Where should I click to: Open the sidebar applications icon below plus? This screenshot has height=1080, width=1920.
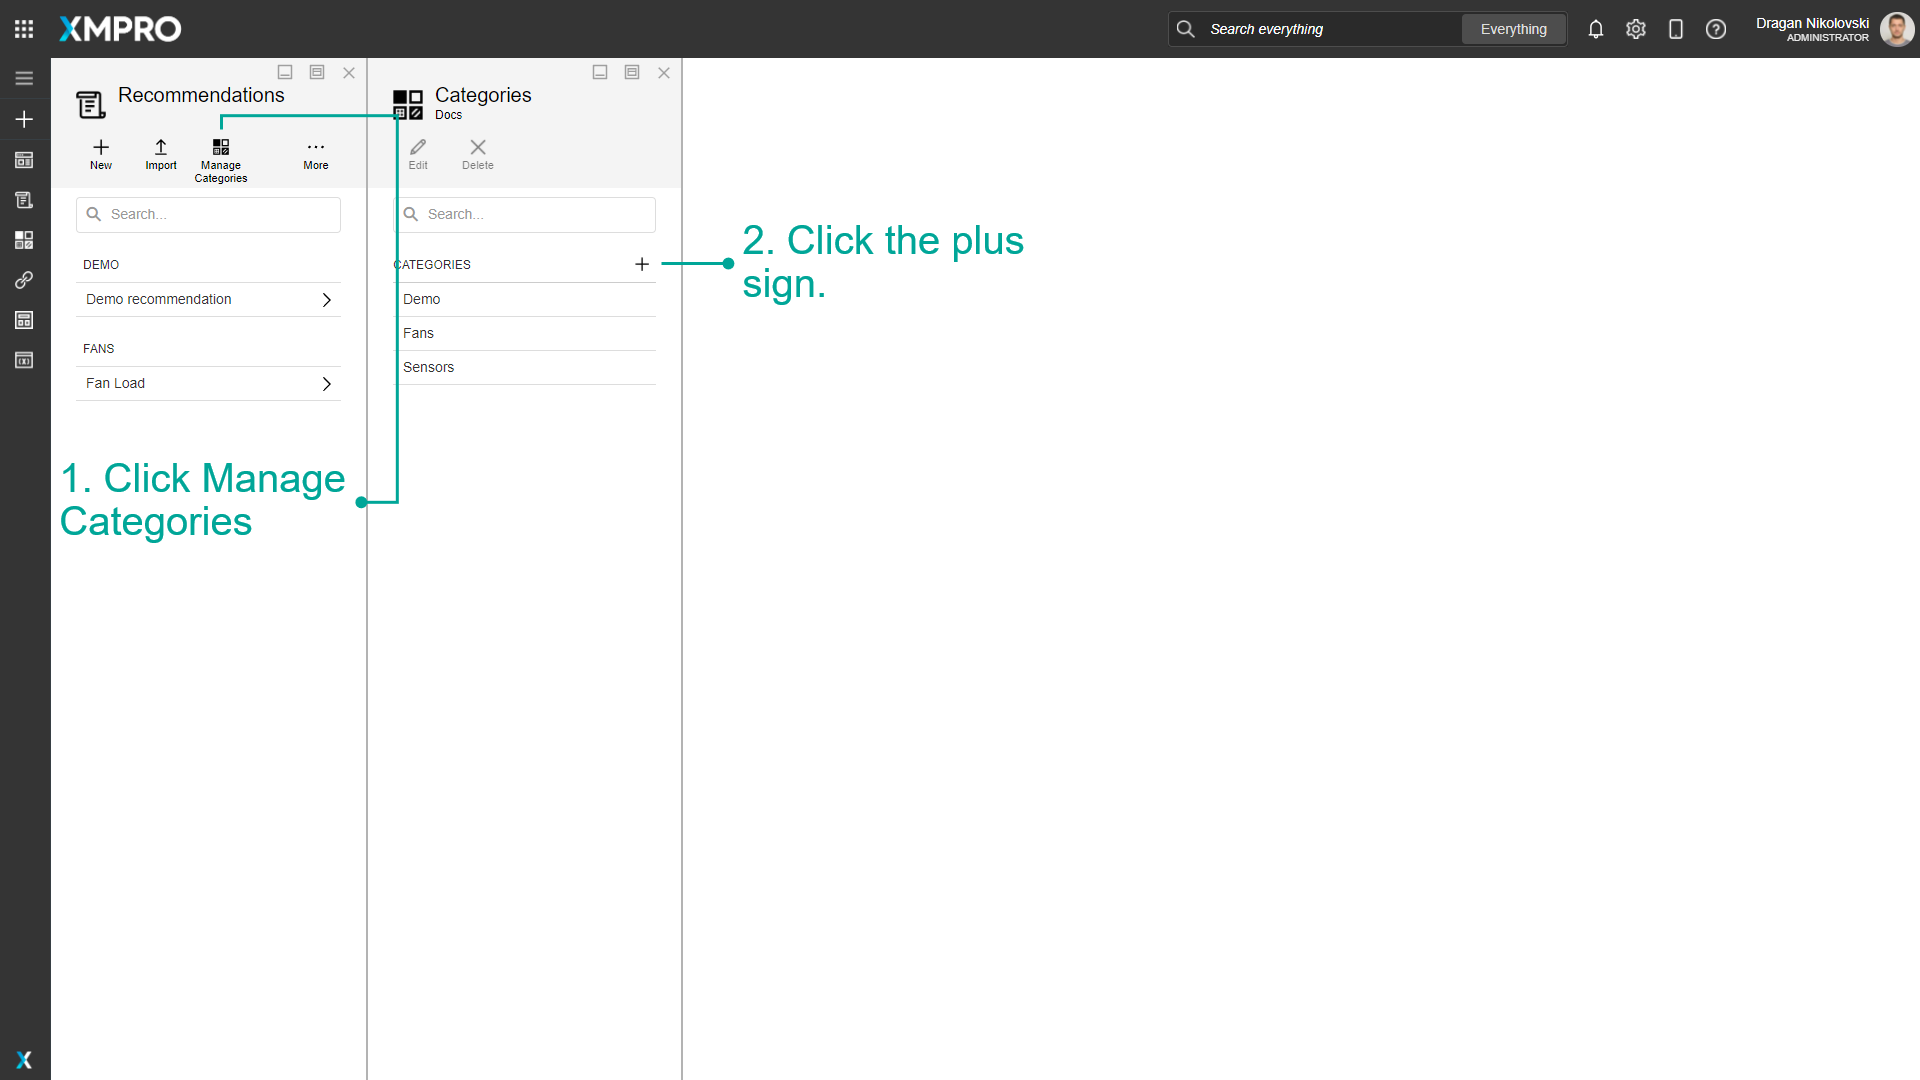coord(24,160)
